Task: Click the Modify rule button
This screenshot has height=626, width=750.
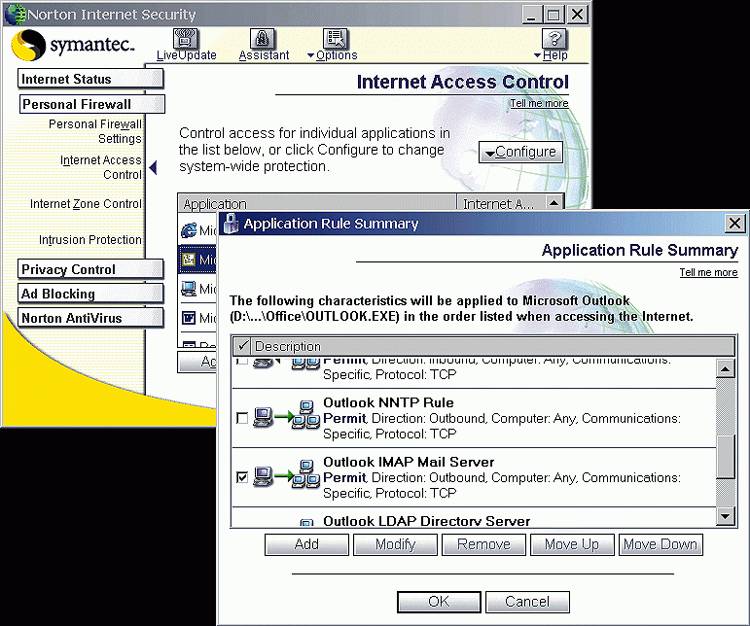Action: point(395,544)
